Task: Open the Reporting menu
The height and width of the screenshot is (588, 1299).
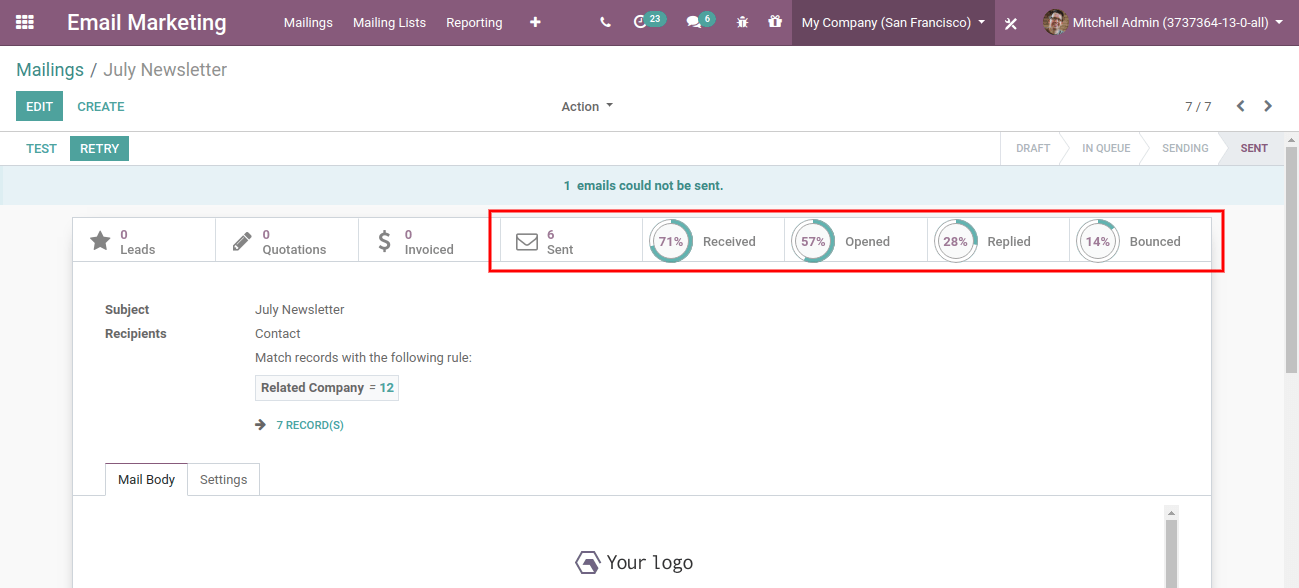Action: pyautogui.click(x=474, y=22)
